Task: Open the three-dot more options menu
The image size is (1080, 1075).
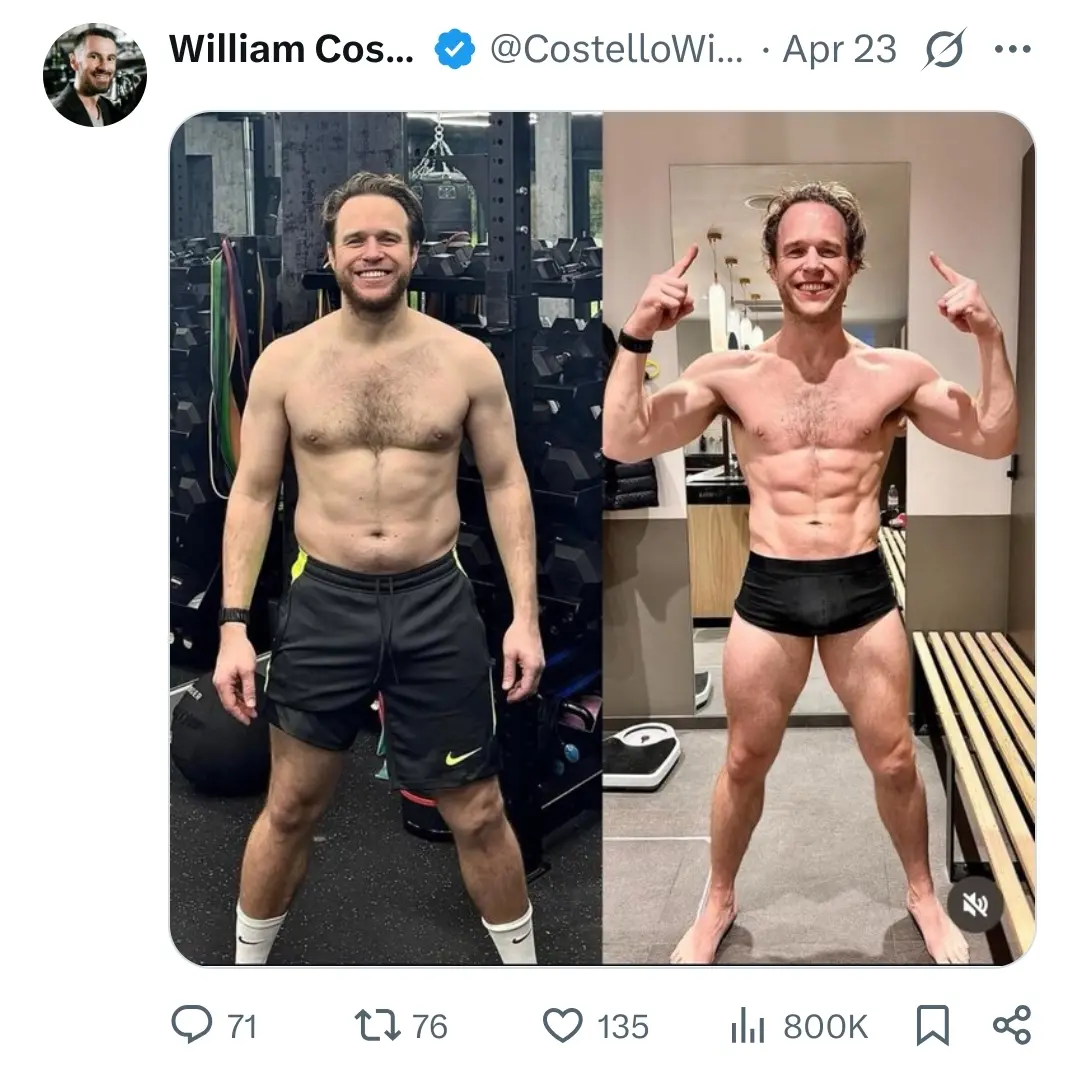Action: 1012,49
